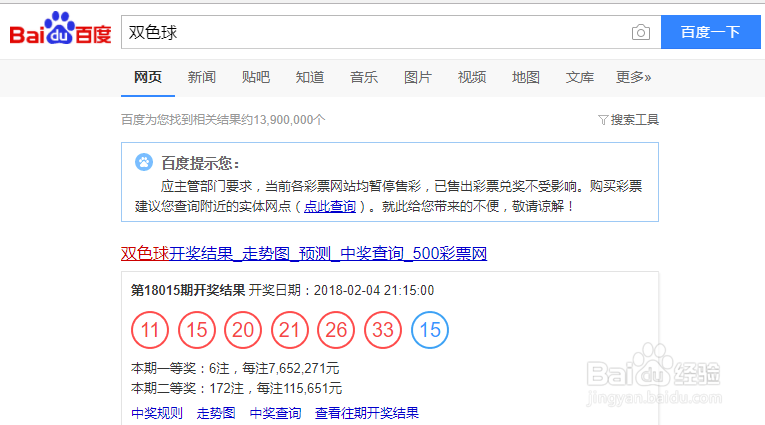
Task: Go to the 知道 tab
Action: click(310, 77)
